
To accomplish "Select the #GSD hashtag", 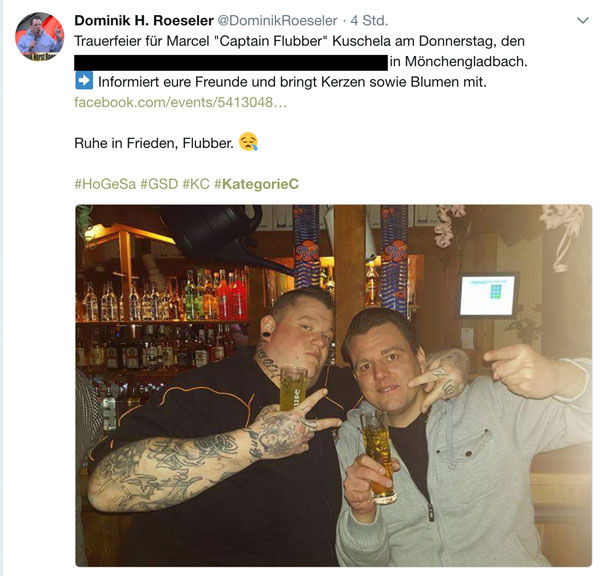I will point(159,184).
